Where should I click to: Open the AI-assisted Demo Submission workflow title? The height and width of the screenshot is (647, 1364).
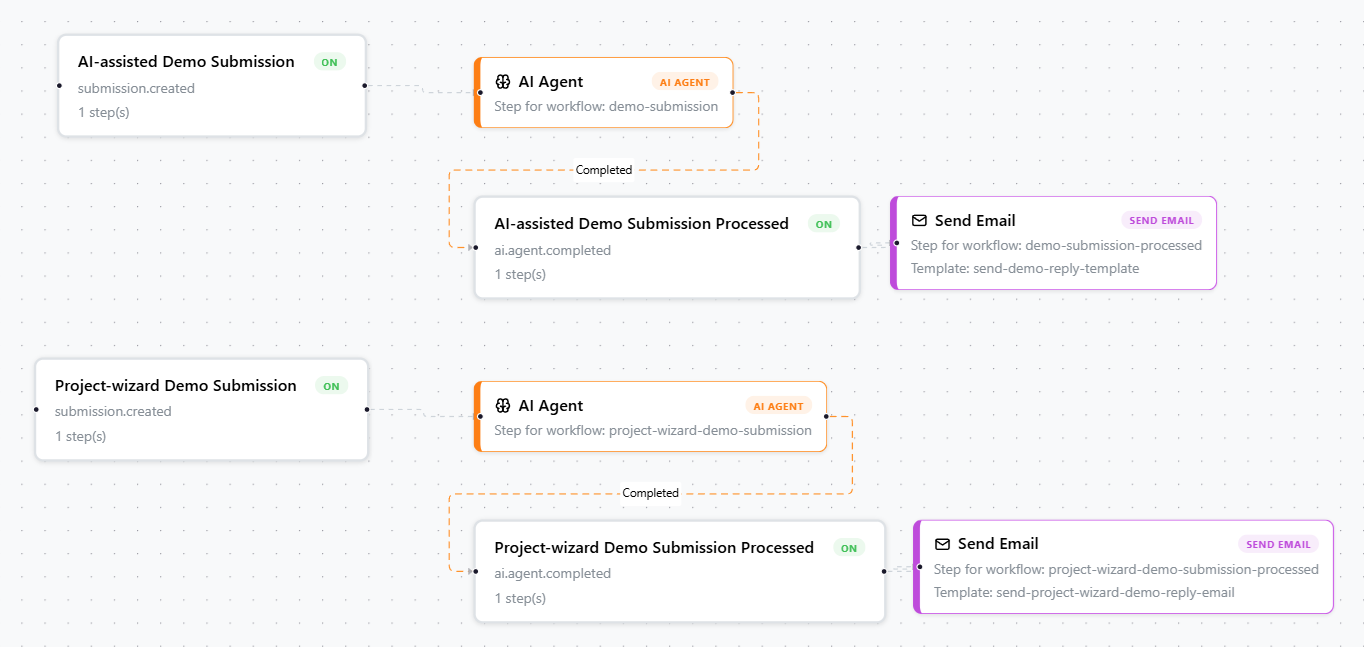[186, 62]
